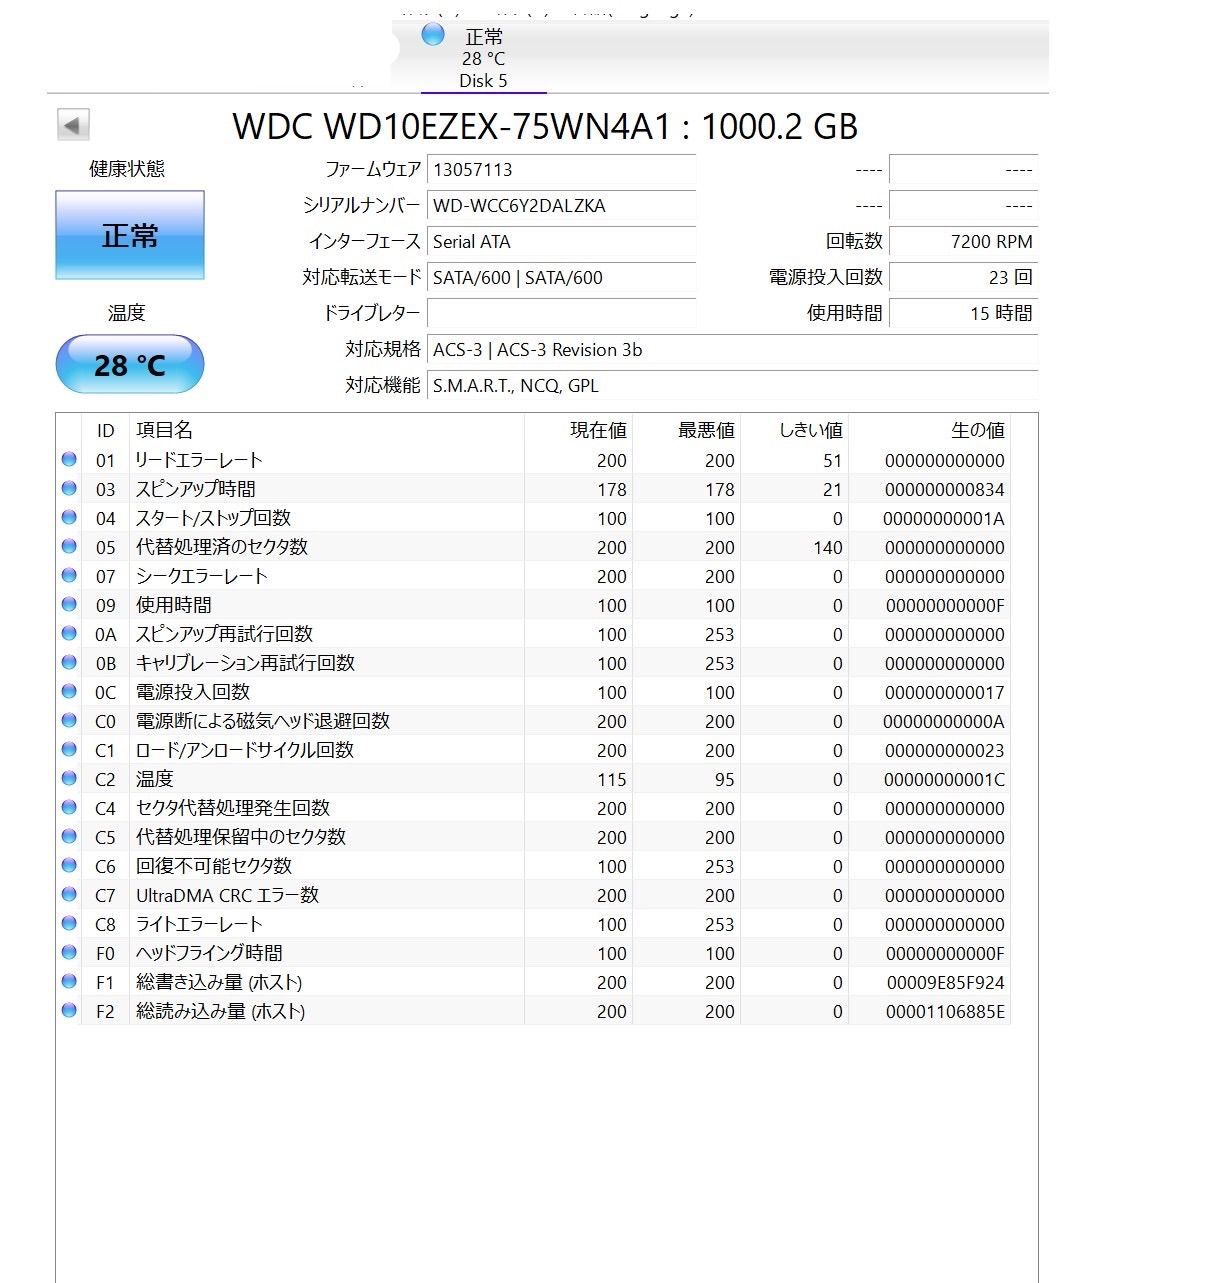Select worst value 95 in the 温度 row

coord(725,780)
